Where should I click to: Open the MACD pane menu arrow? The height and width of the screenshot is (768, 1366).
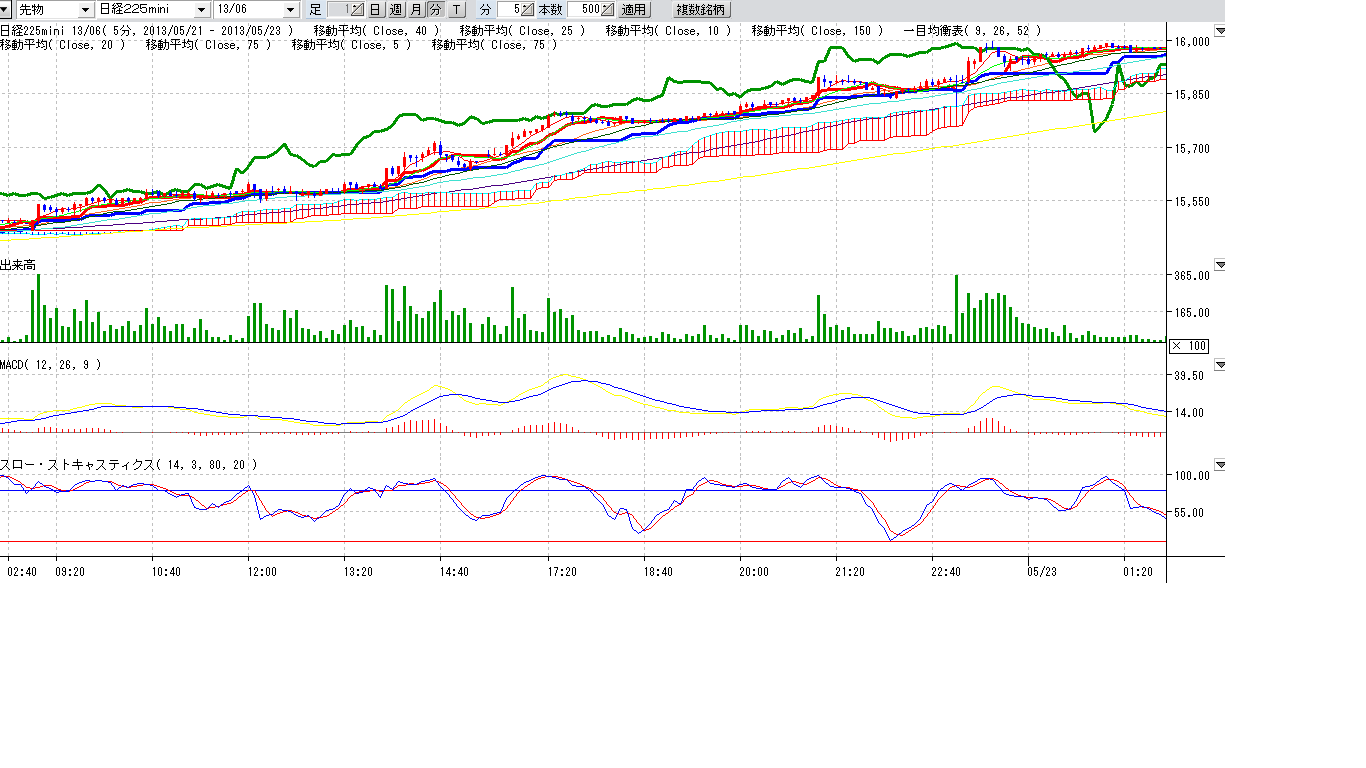point(1219,365)
